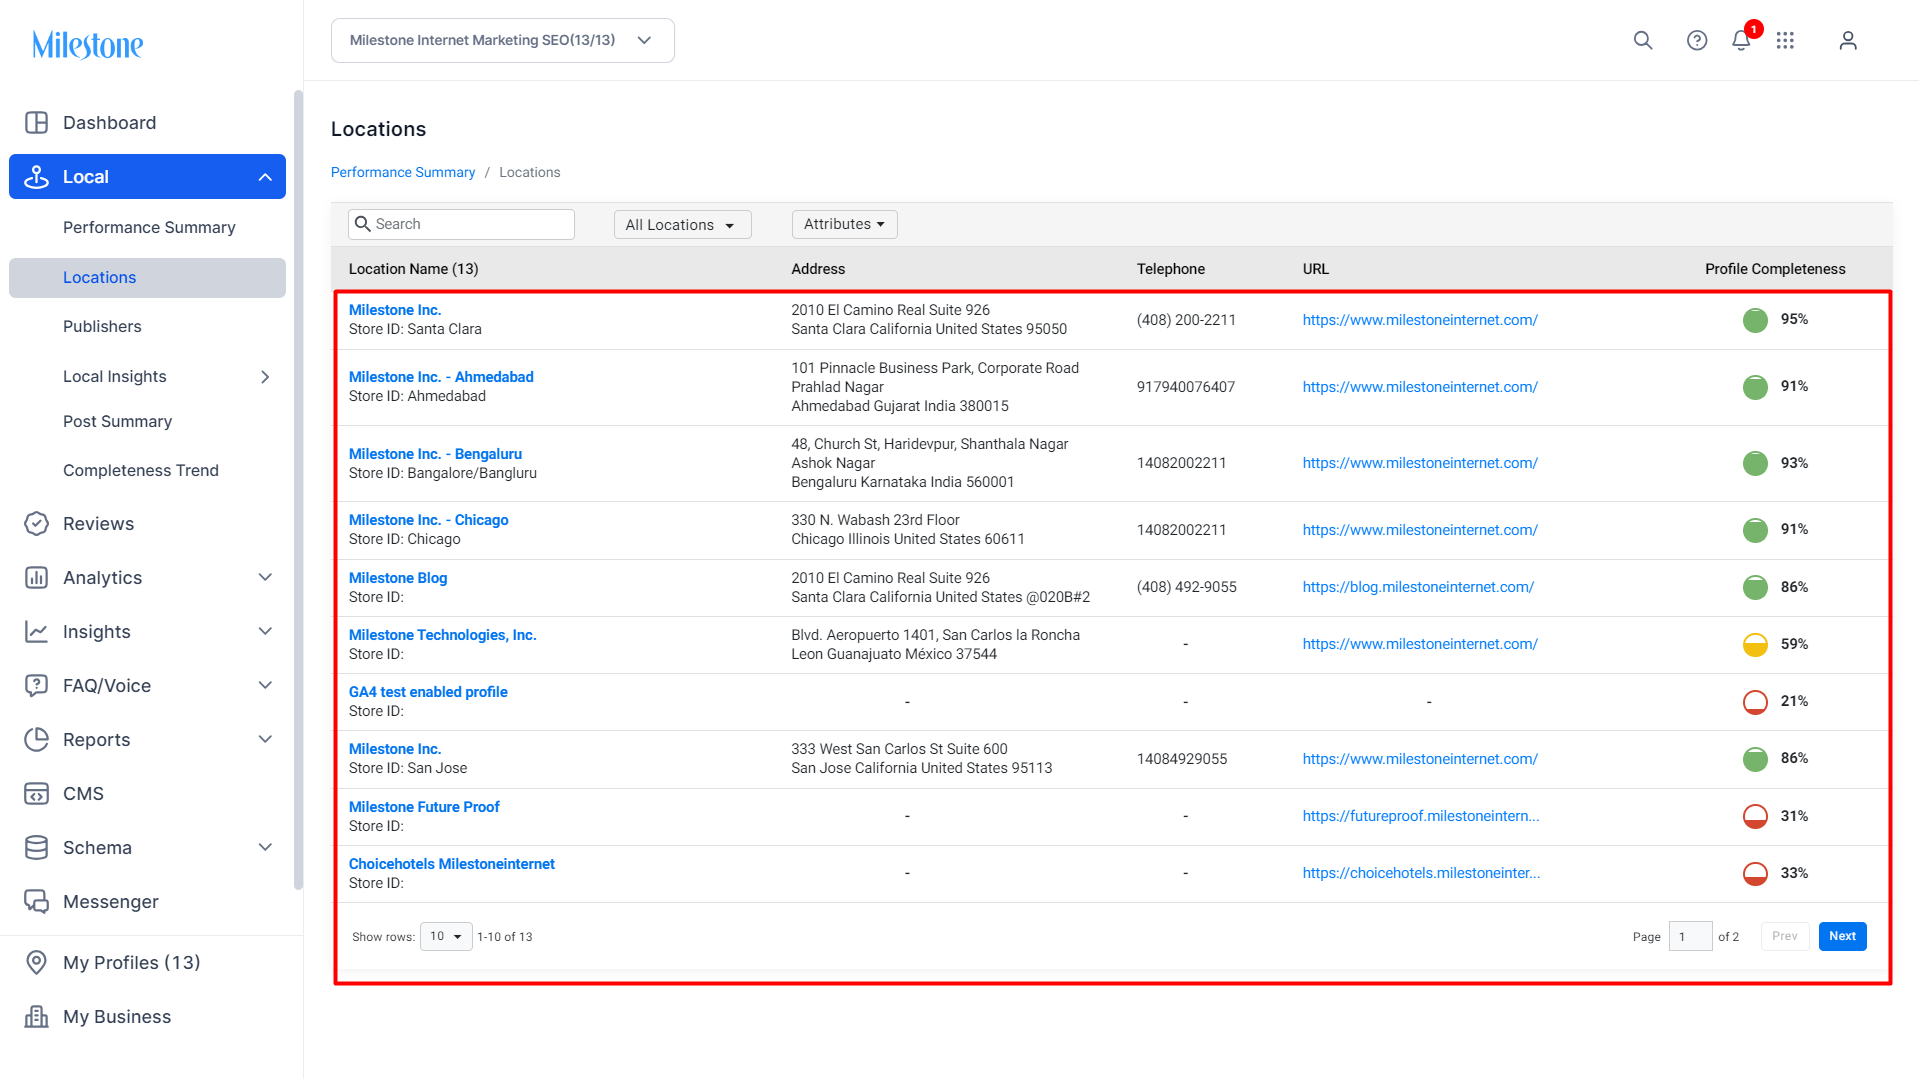Open Completeness Trend in the sidebar
The image size is (1919, 1079).
tap(141, 471)
